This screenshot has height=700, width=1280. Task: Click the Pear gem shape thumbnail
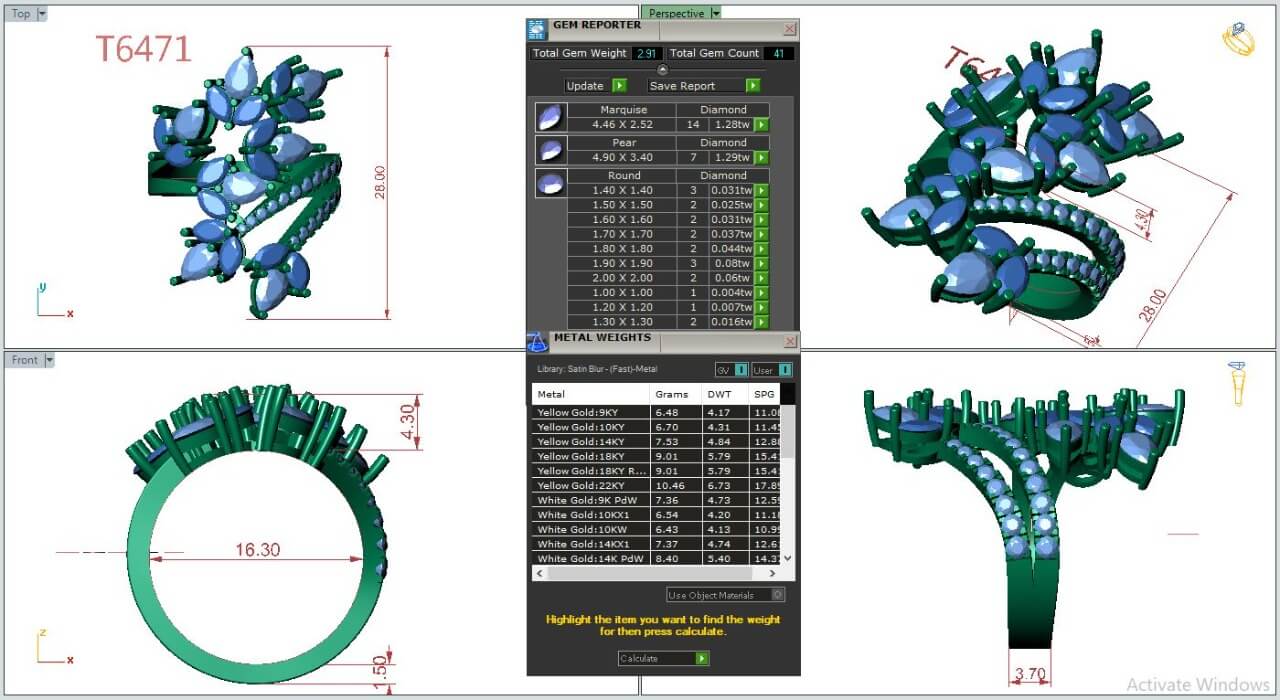(549, 150)
